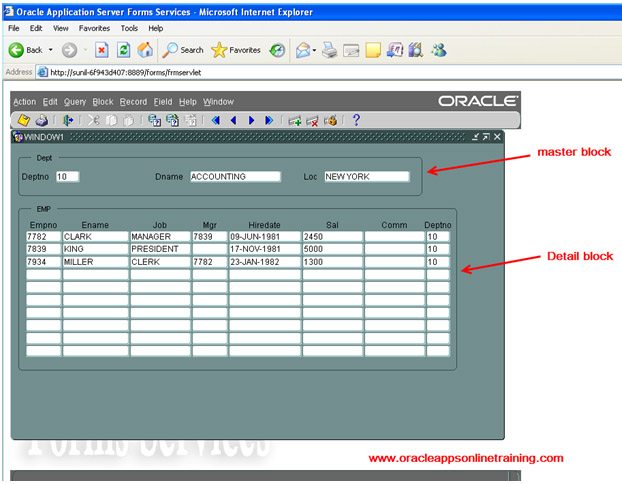Click the Enter Query toolbar icon
Viewport: 622px width, 484px height.
point(155,120)
